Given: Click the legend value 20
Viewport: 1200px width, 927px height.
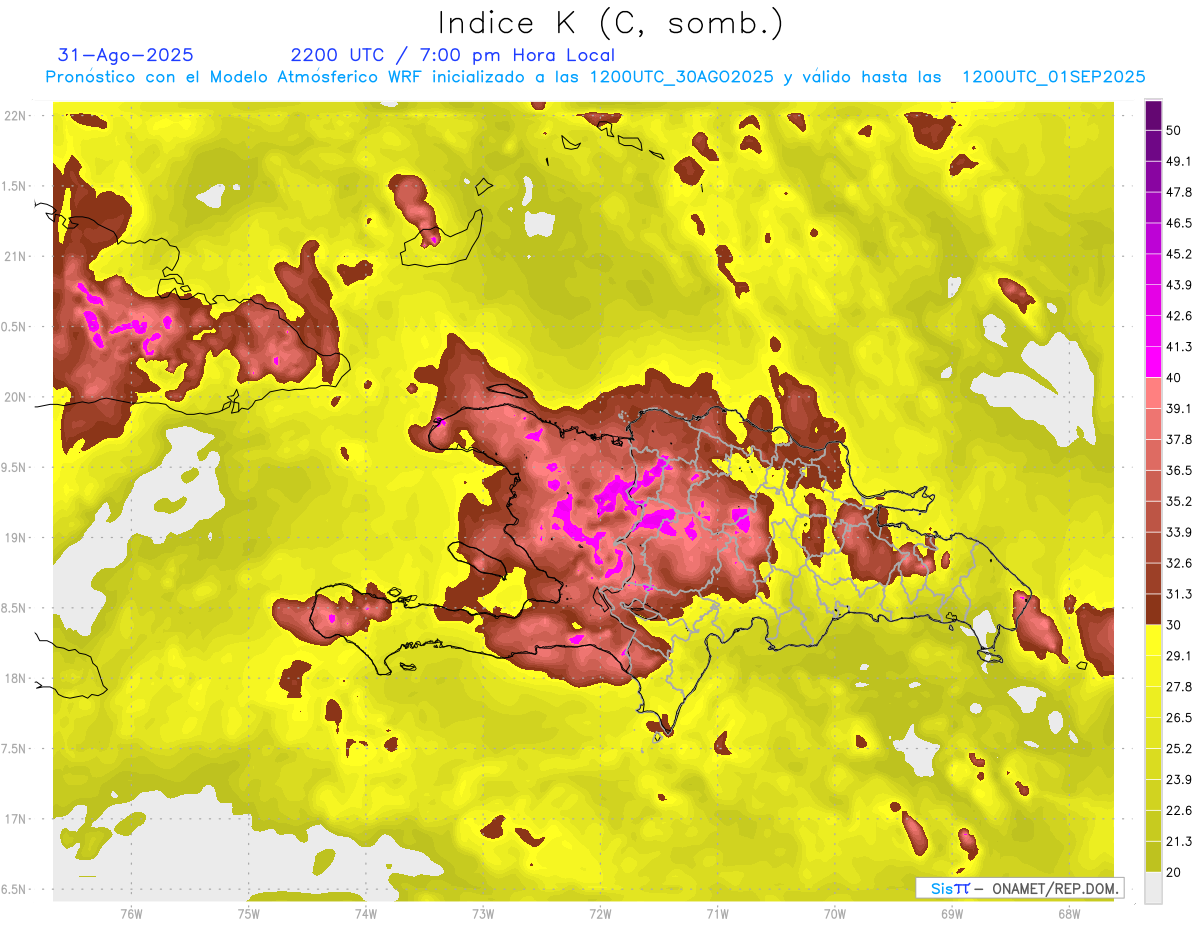Looking at the screenshot, I should click(x=1176, y=873).
